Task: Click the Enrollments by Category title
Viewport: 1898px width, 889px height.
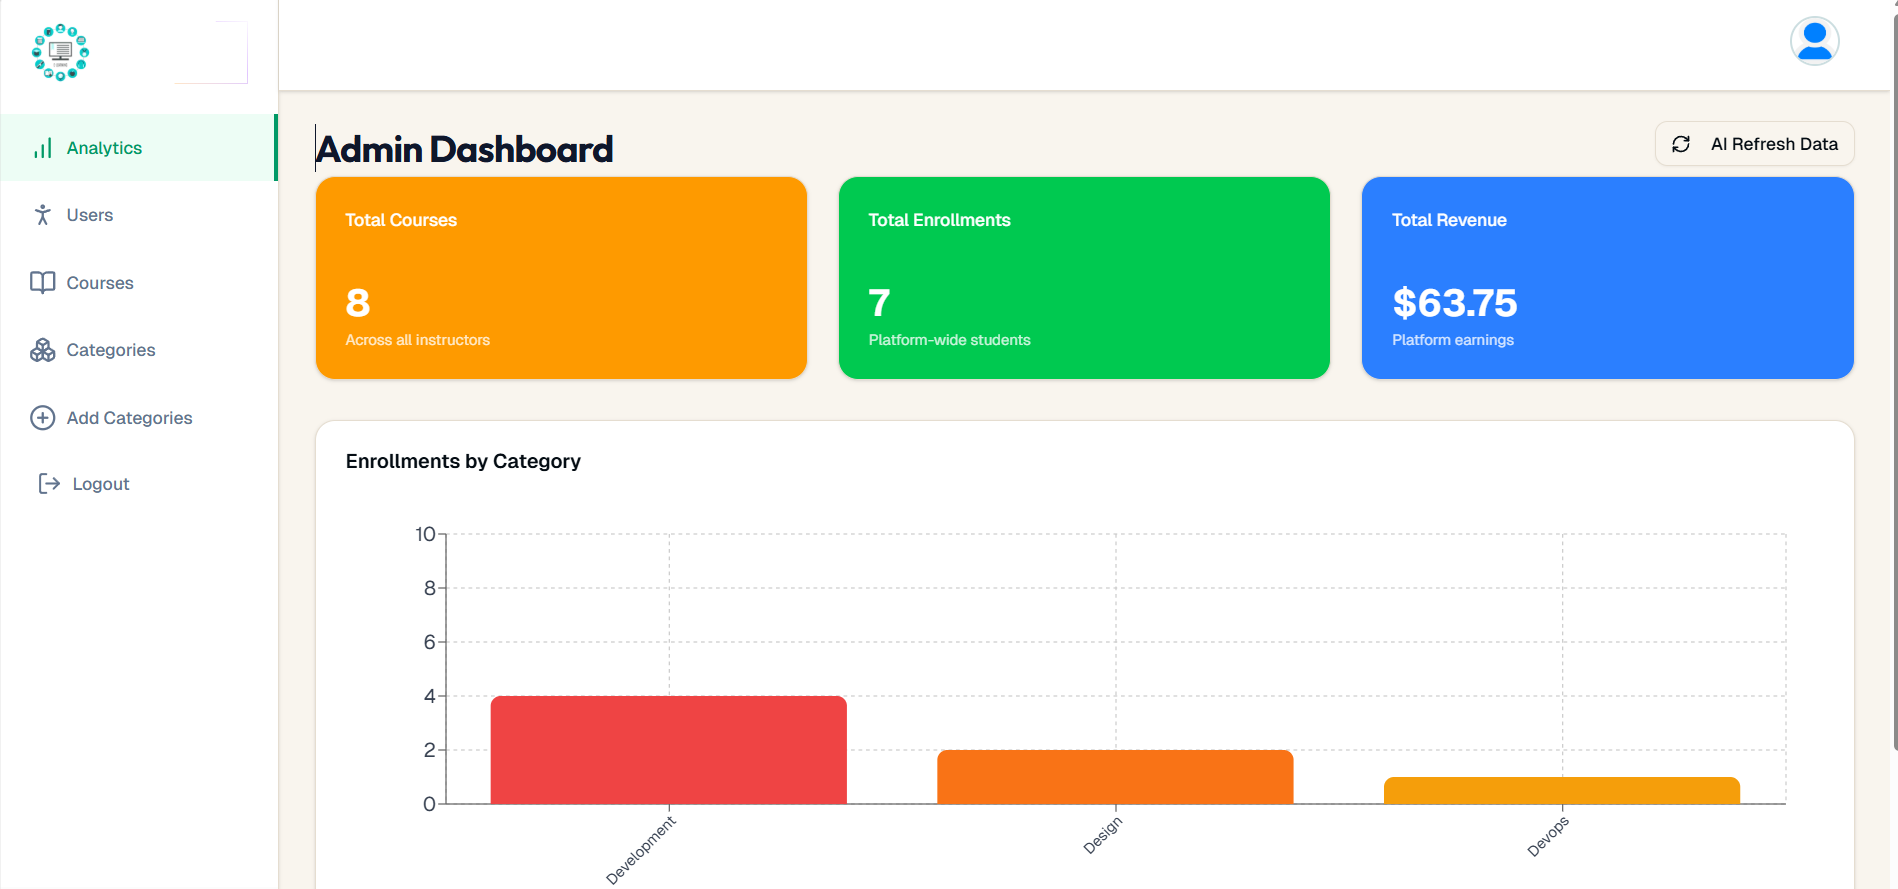Action: 463,461
